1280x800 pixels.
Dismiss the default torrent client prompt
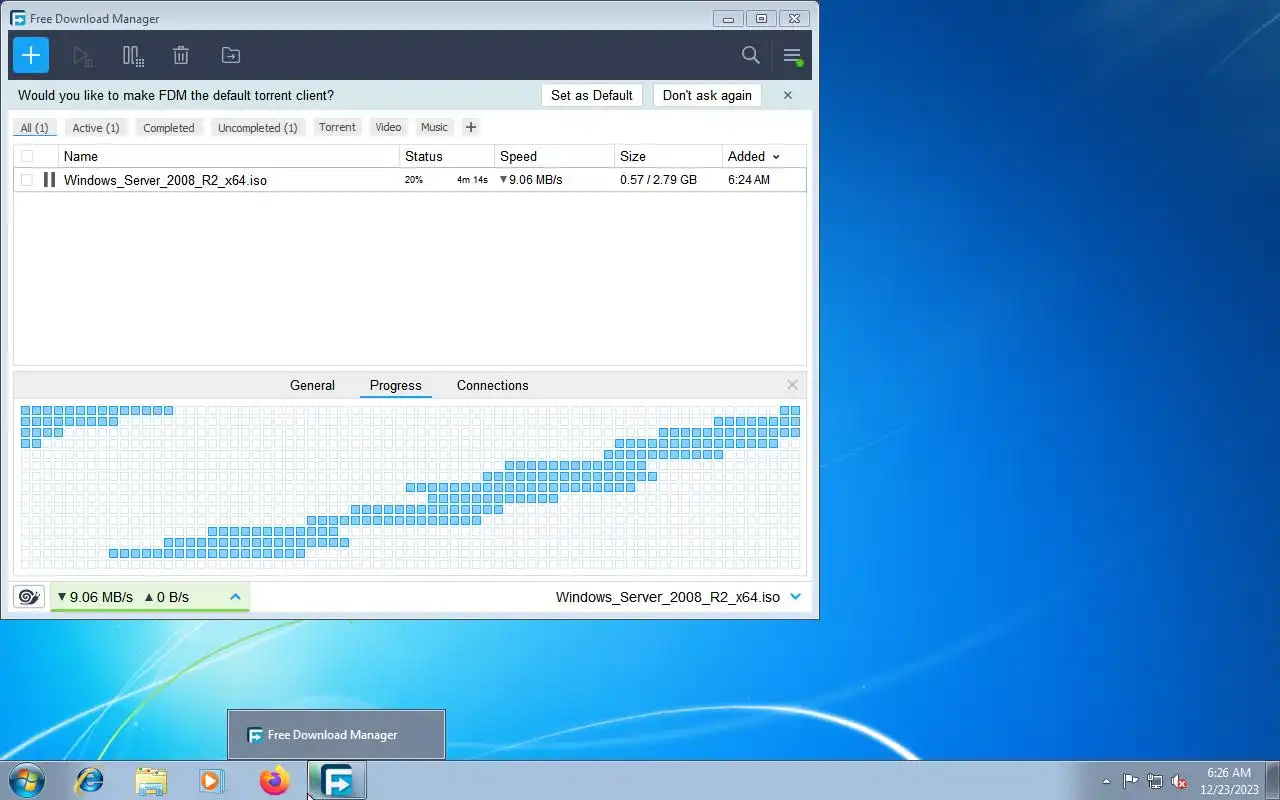[x=788, y=95]
